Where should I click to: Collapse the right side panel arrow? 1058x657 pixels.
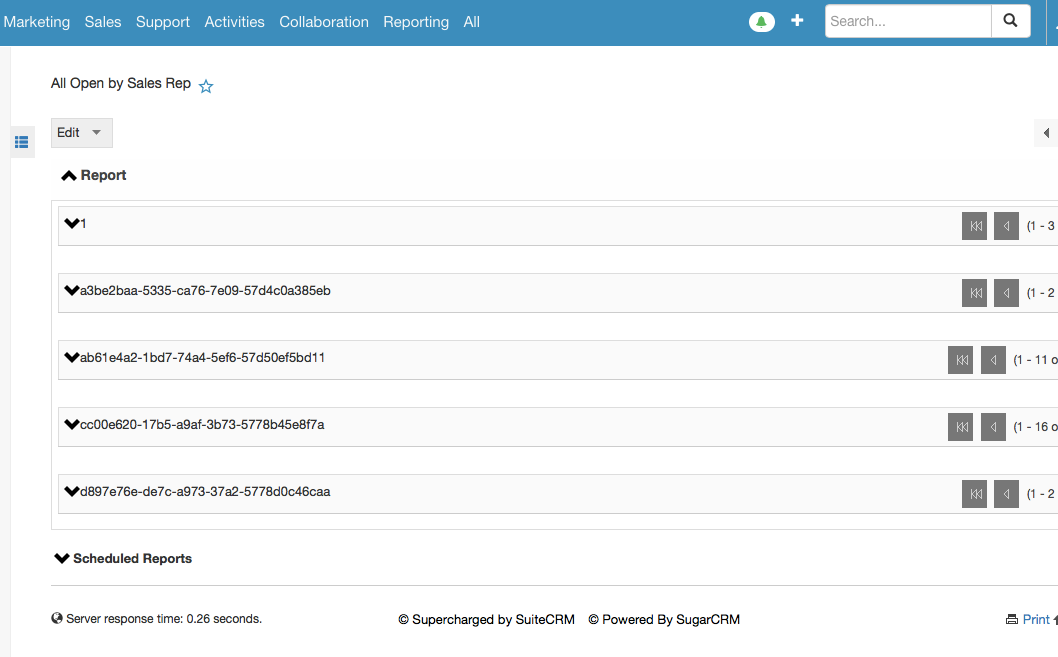(x=1046, y=133)
